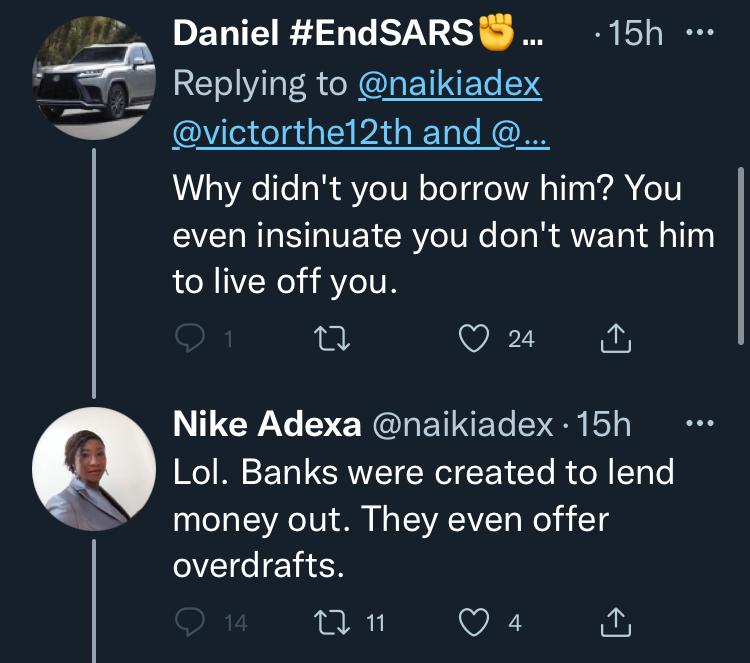Like Daniel's tweet with 24 likes

[472, 340]
